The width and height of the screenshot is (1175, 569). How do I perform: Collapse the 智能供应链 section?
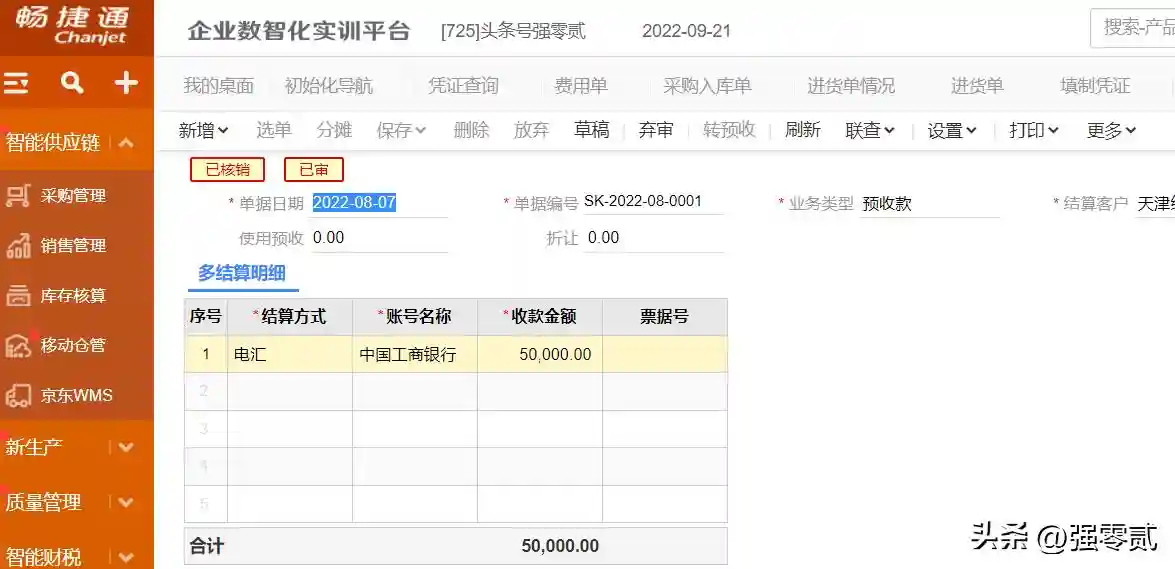[126, 143]
